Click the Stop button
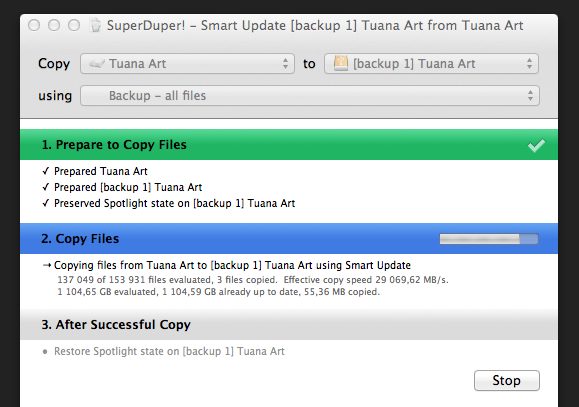The width and height of the screenshot is (579, 407). [x=507, y=380]
